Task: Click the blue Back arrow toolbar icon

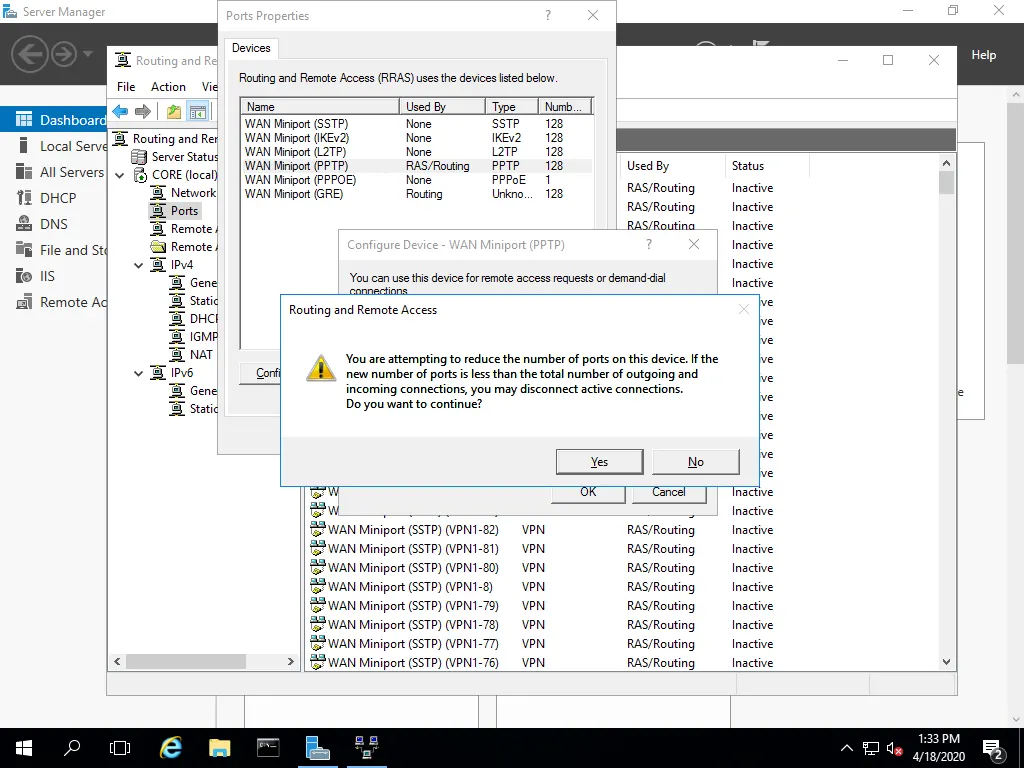Action: coord(120,111)
